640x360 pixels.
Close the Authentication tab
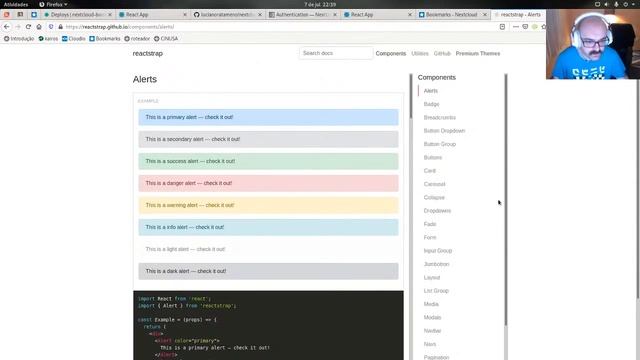pos(335,15)
